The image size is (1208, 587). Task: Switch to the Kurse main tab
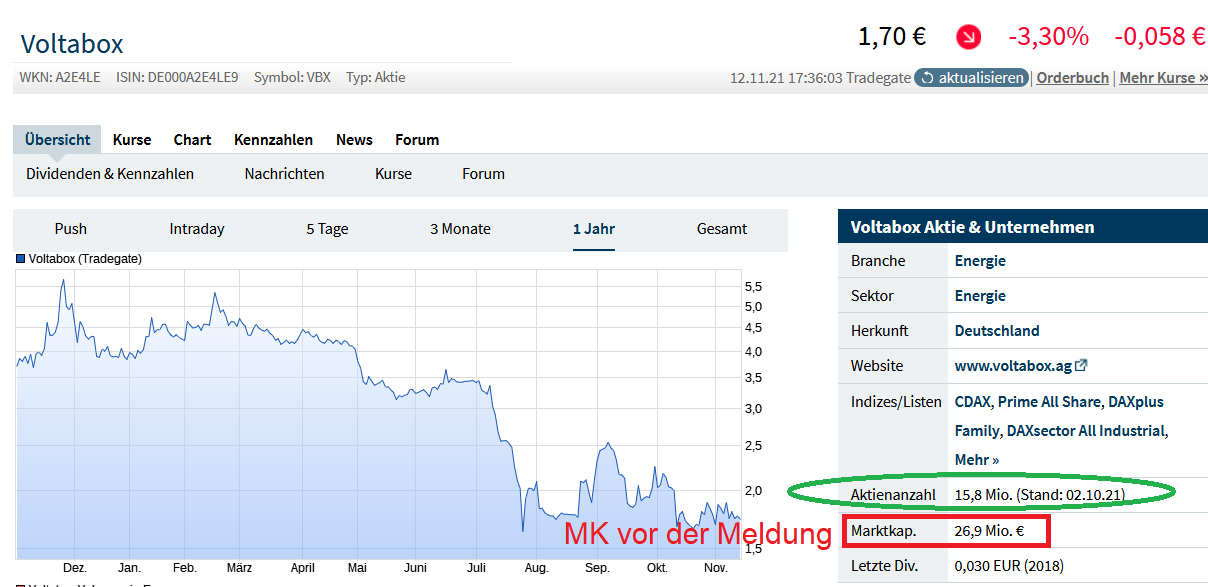[132, 140]
